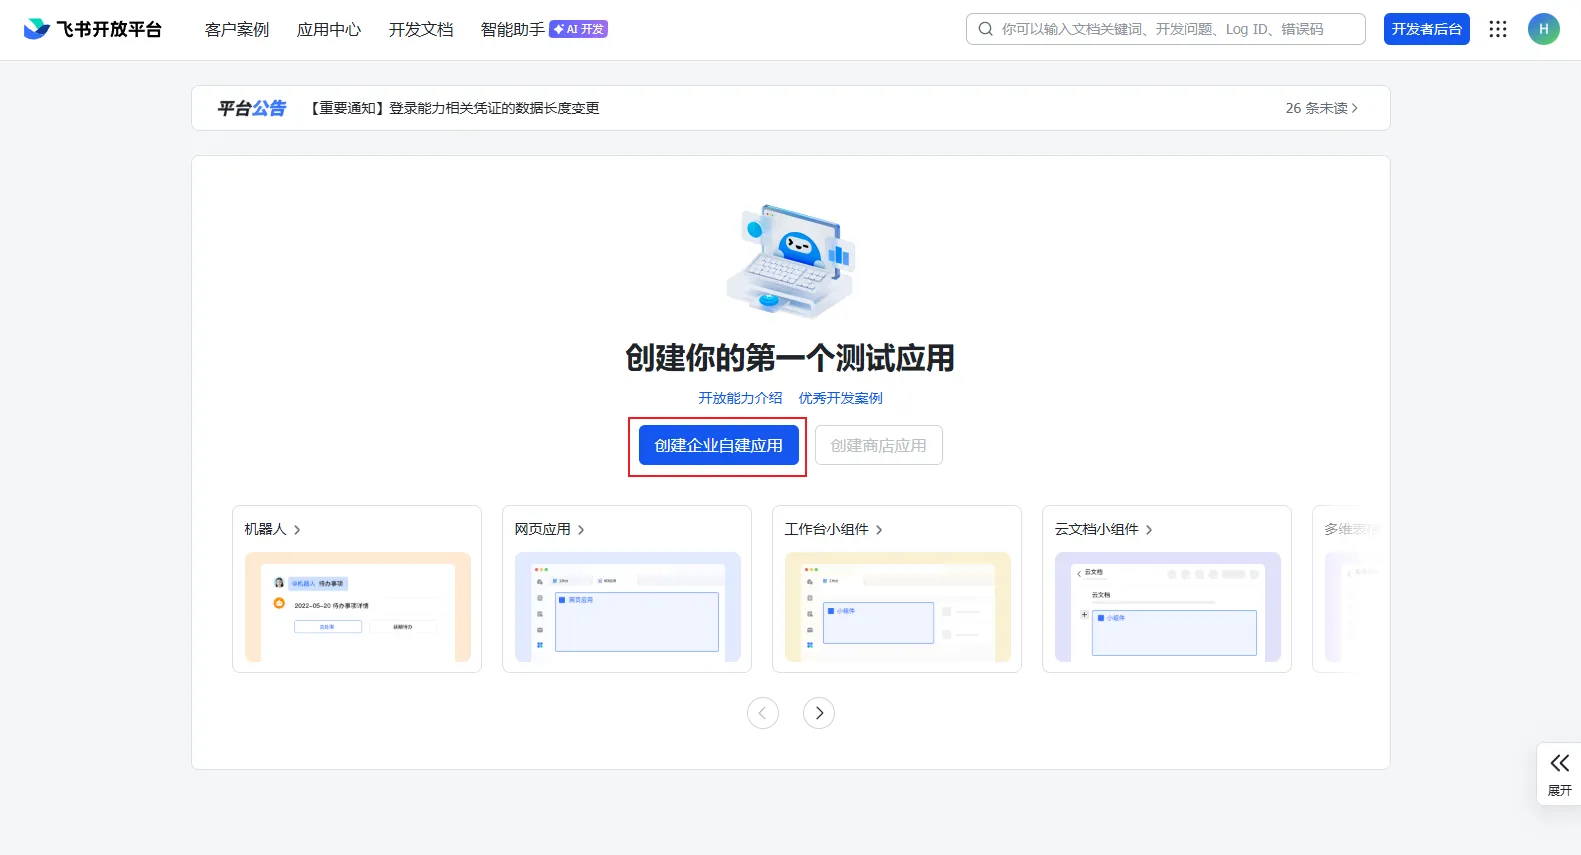Open the nine-dot app grid menu
The image size is (1581, 855).
coord(1497,29)
